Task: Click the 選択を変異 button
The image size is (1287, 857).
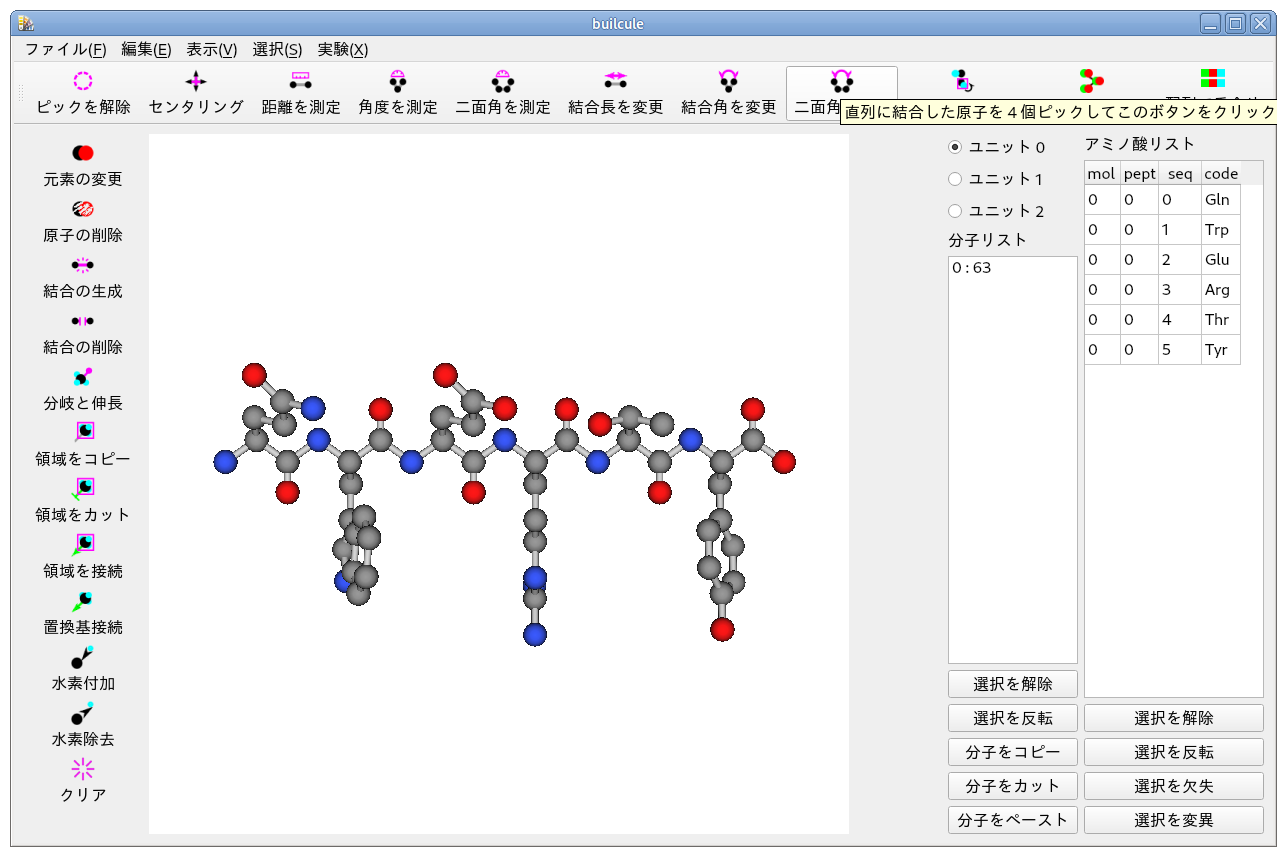Action: [1173, 820]
